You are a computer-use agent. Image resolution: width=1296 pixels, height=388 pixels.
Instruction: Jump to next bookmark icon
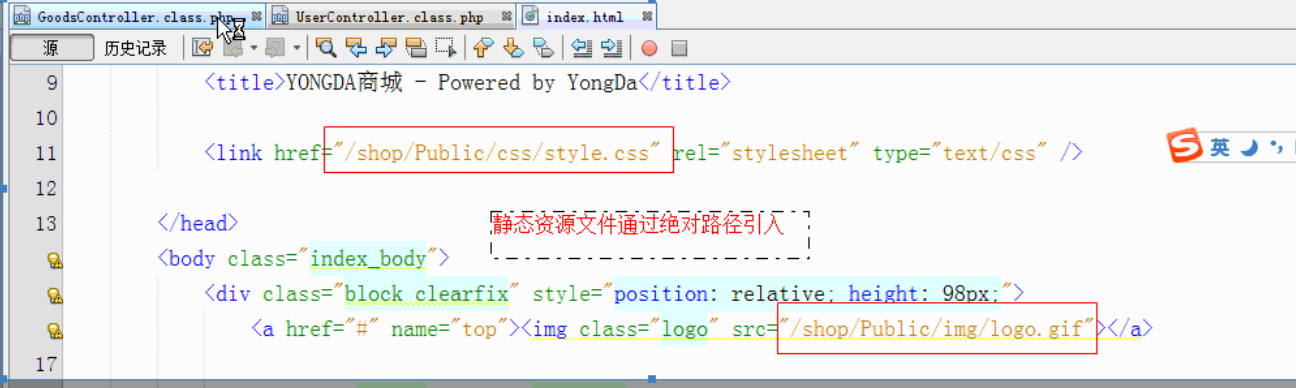[513, 47]
